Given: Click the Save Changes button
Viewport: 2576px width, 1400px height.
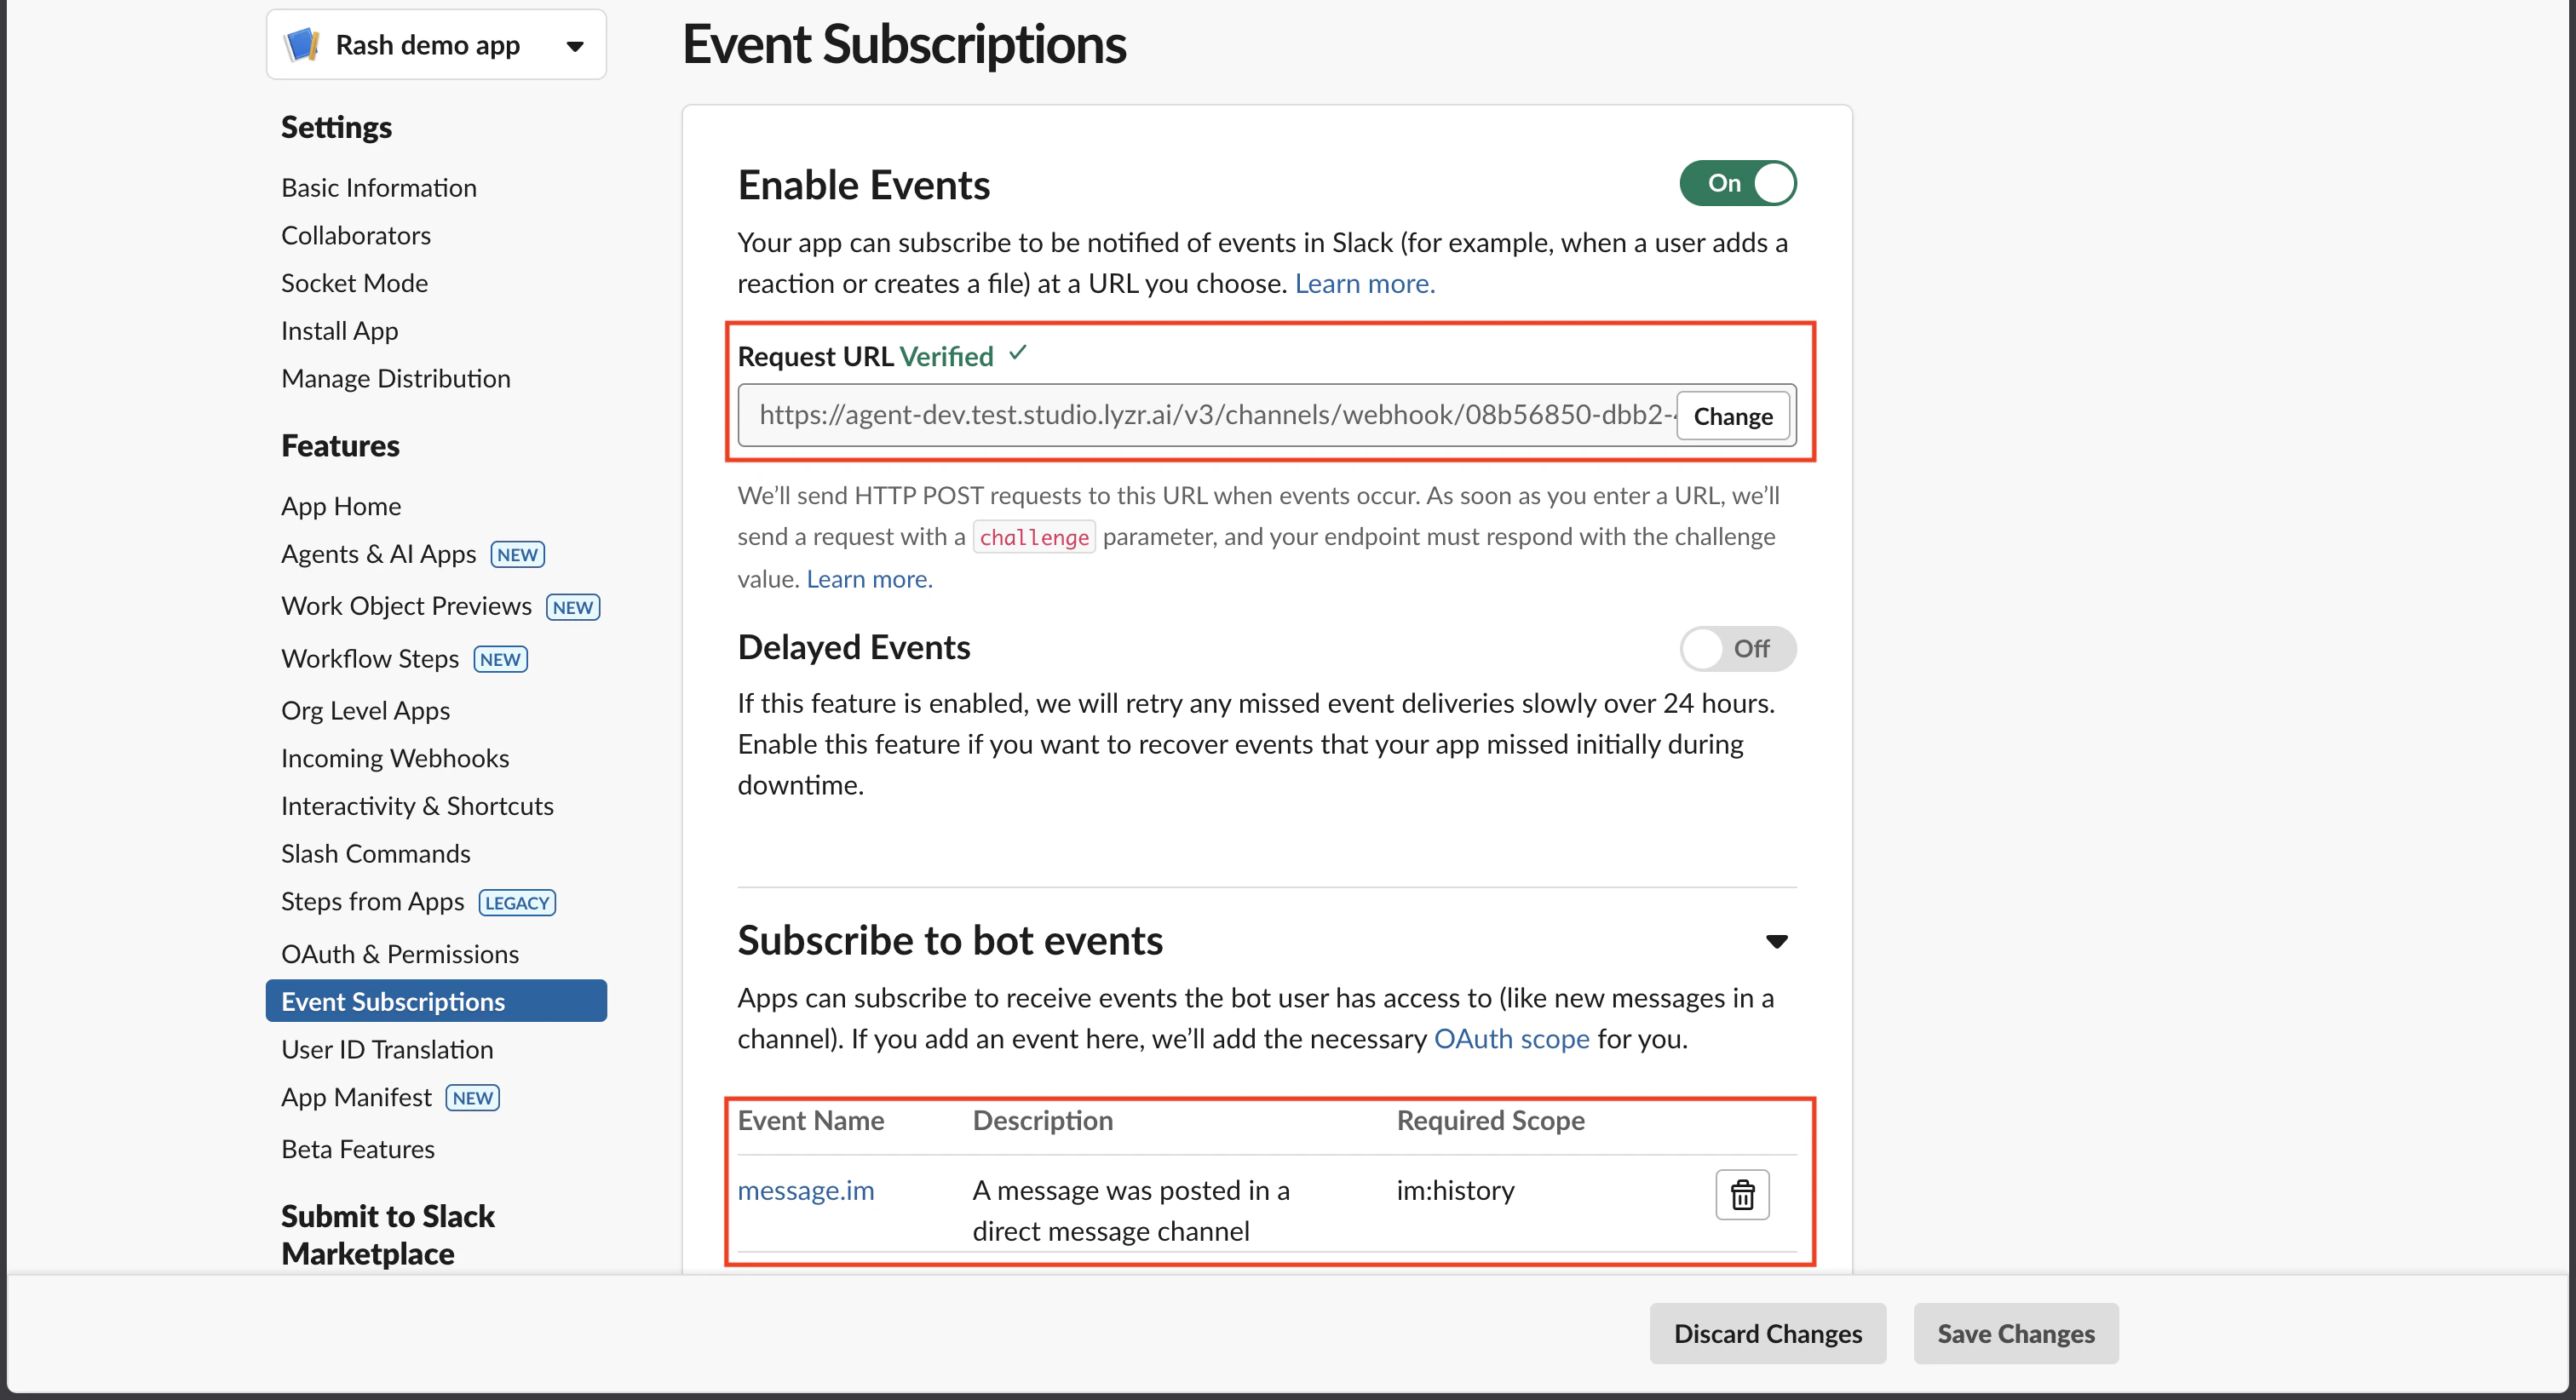Looking at the screenshot, I should coord(2015,1333).
